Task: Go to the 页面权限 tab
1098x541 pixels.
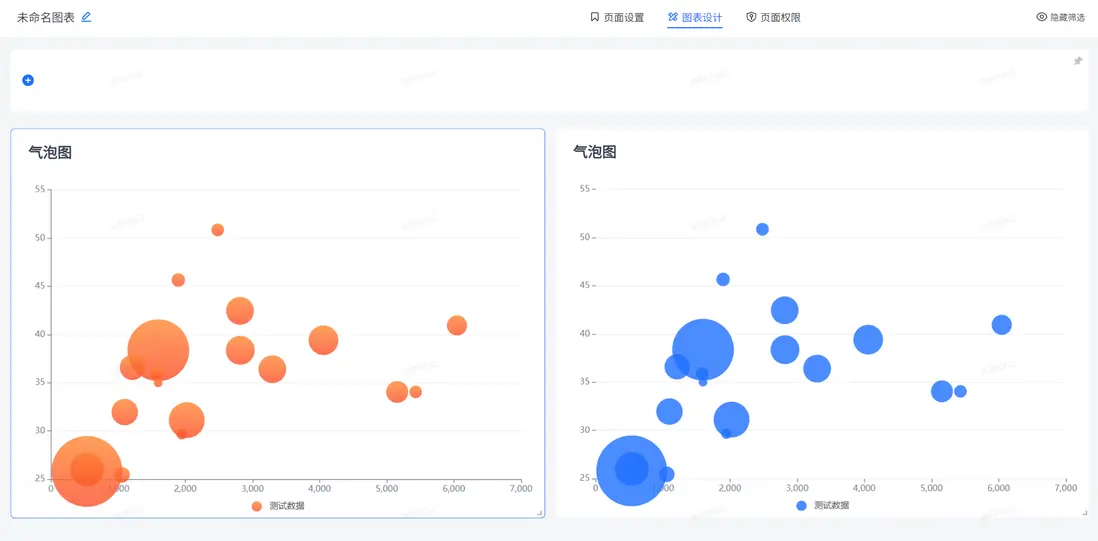Action: [773, 17]
